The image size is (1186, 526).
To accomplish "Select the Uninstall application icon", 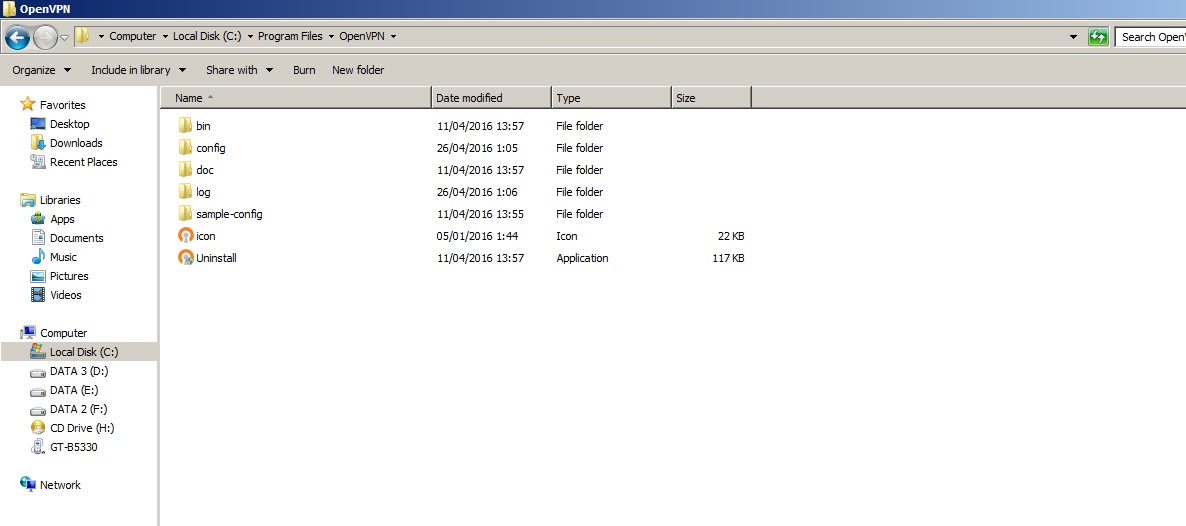I will 186,257.
